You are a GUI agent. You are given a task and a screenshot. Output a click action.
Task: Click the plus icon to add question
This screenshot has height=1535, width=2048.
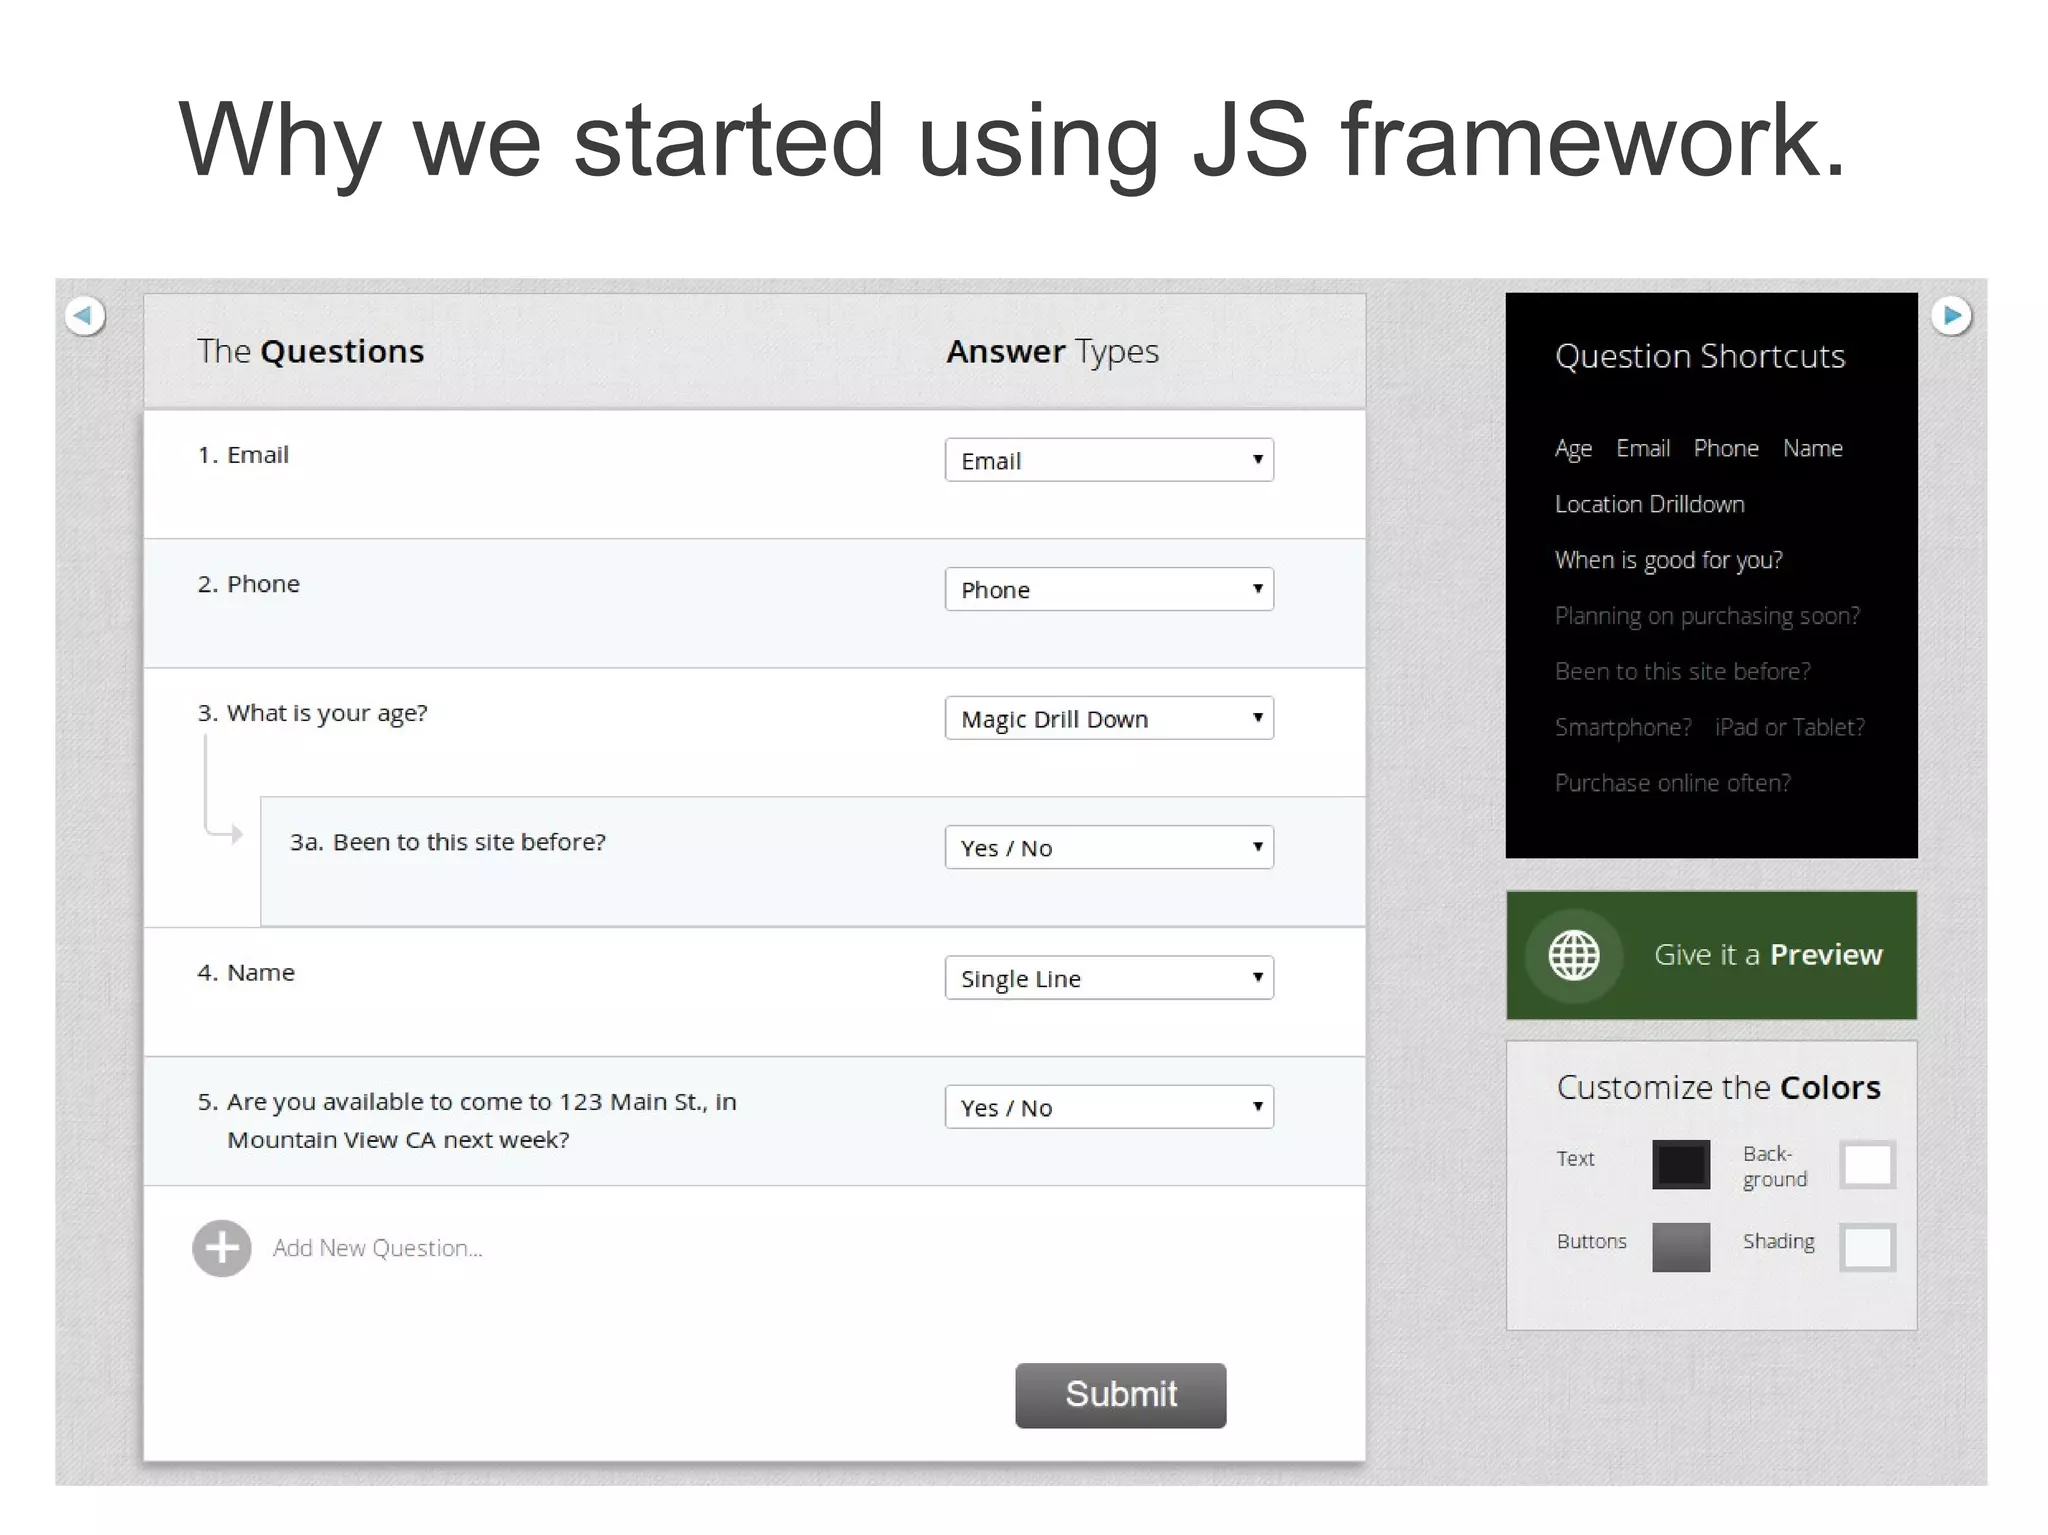pos(222,1248)
